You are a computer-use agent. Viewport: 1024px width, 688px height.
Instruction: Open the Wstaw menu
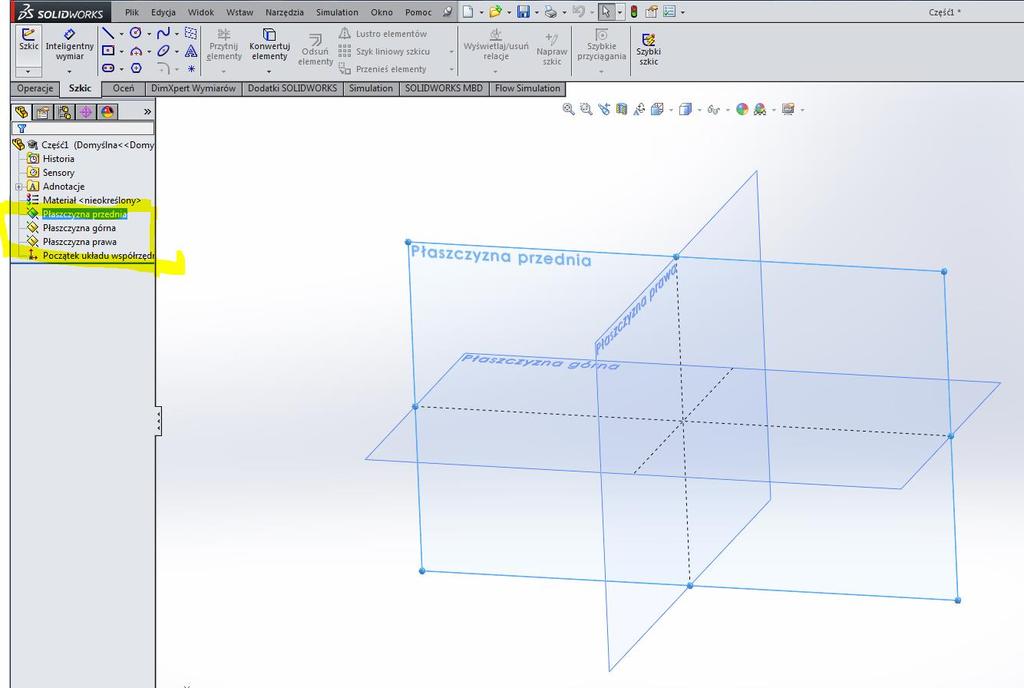(240, 12)
